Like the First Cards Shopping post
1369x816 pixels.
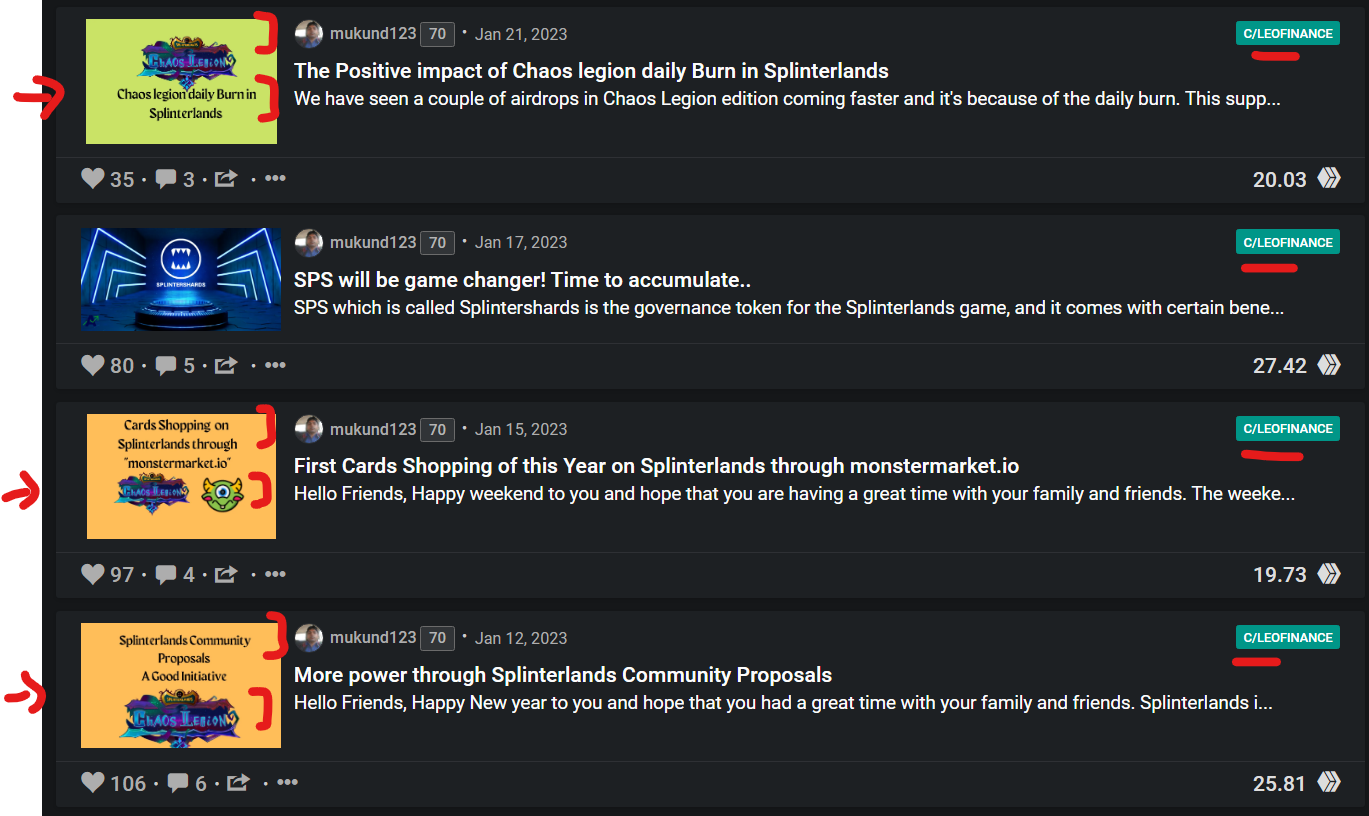click(93, 574)
